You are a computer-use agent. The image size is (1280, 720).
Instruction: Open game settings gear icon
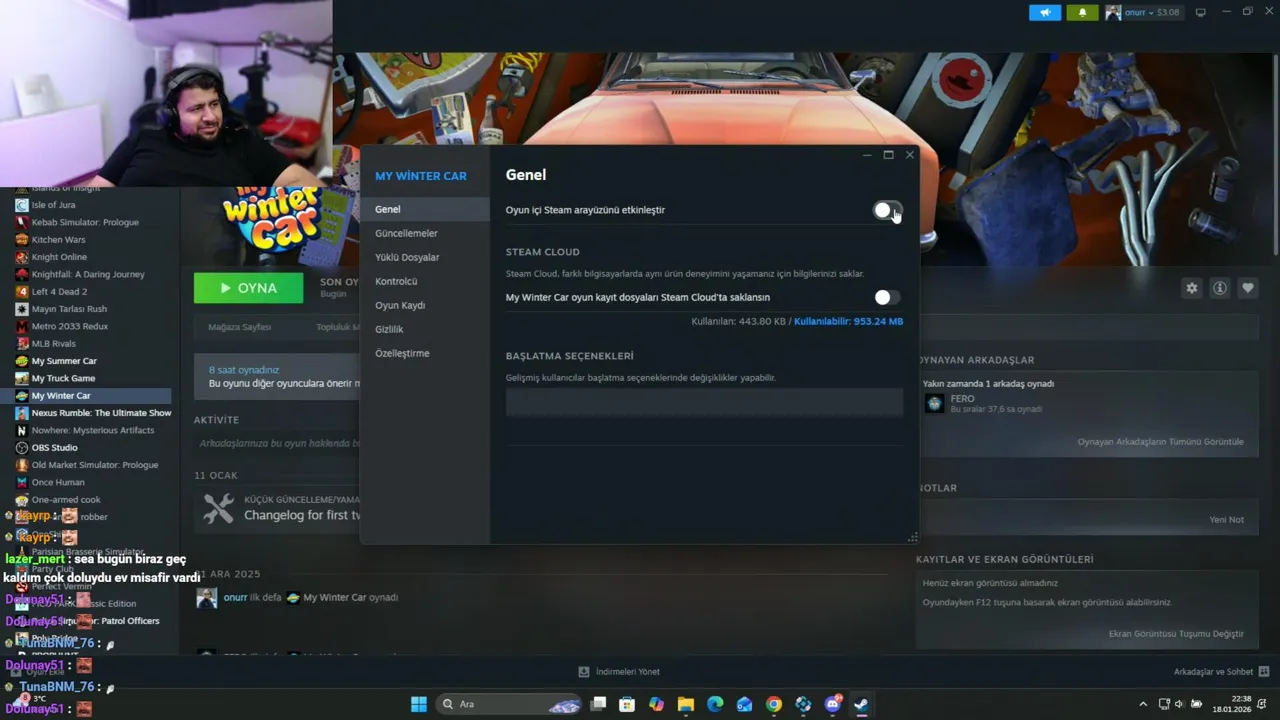[x=1191, y=288]
